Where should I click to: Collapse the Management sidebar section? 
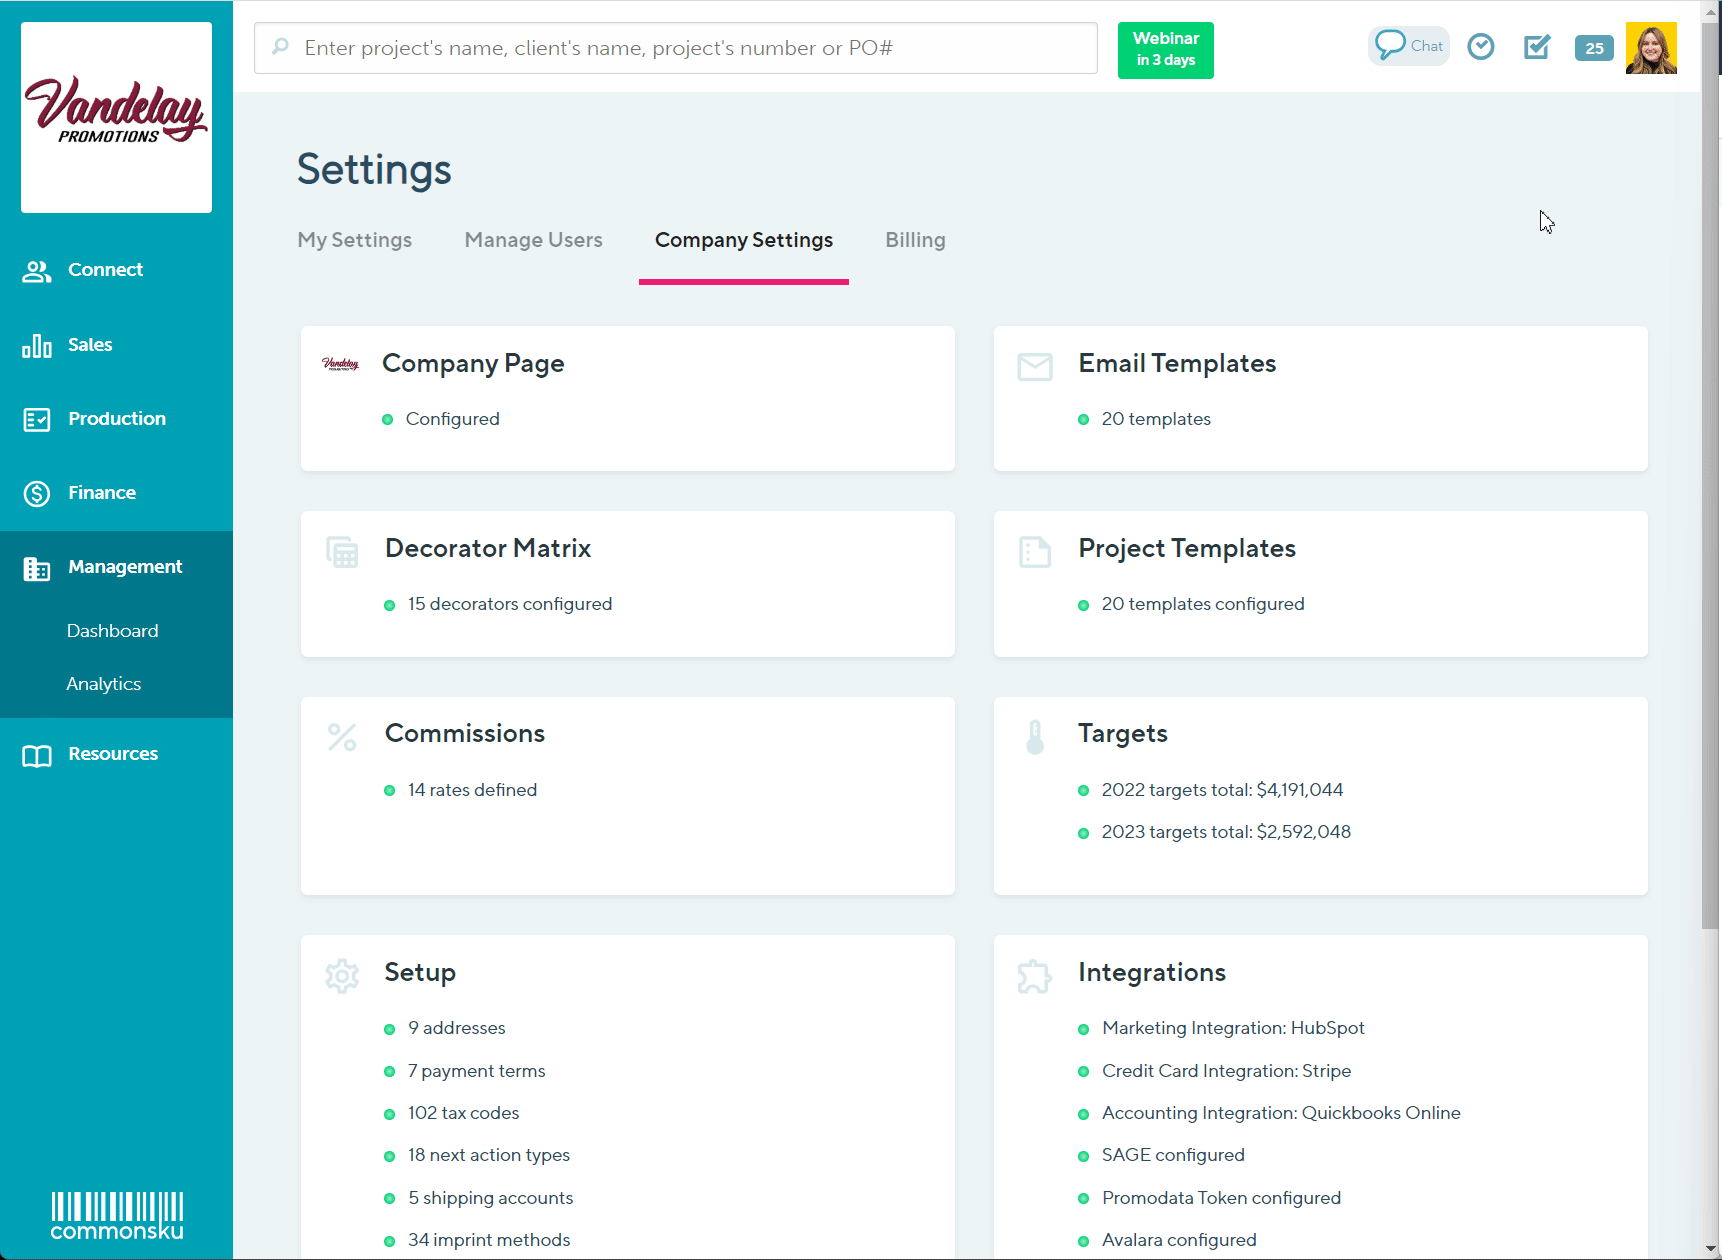(x=124, y=567)
